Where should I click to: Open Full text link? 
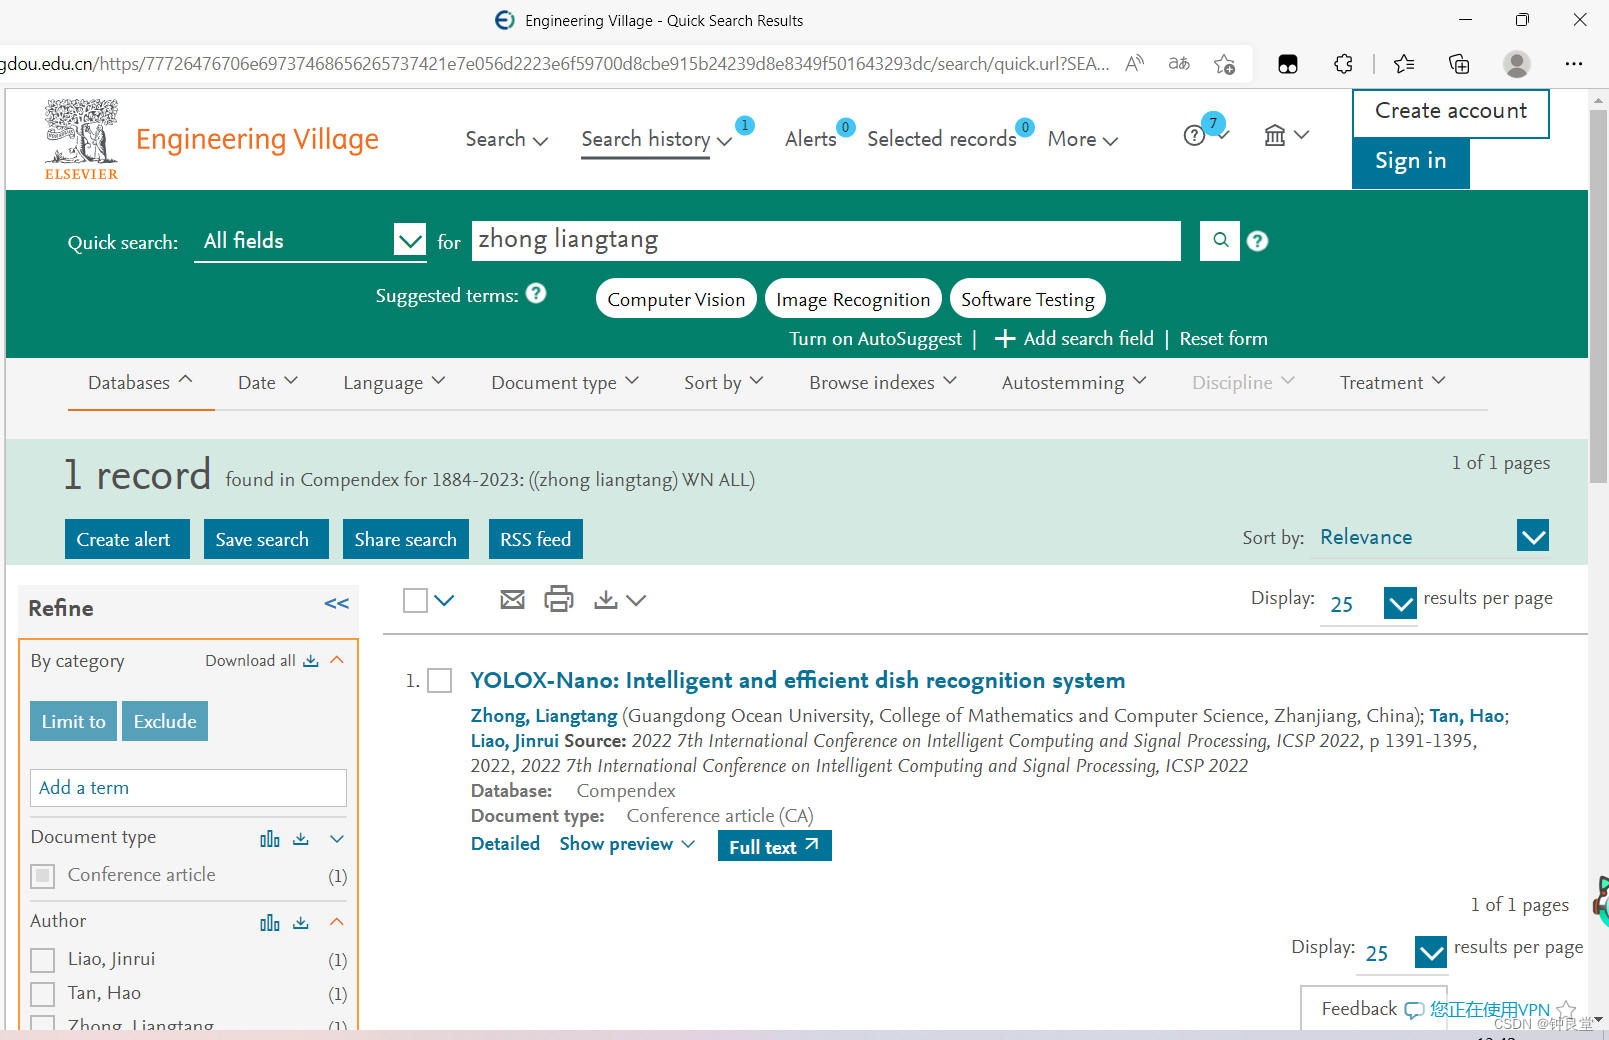(775, 846)
